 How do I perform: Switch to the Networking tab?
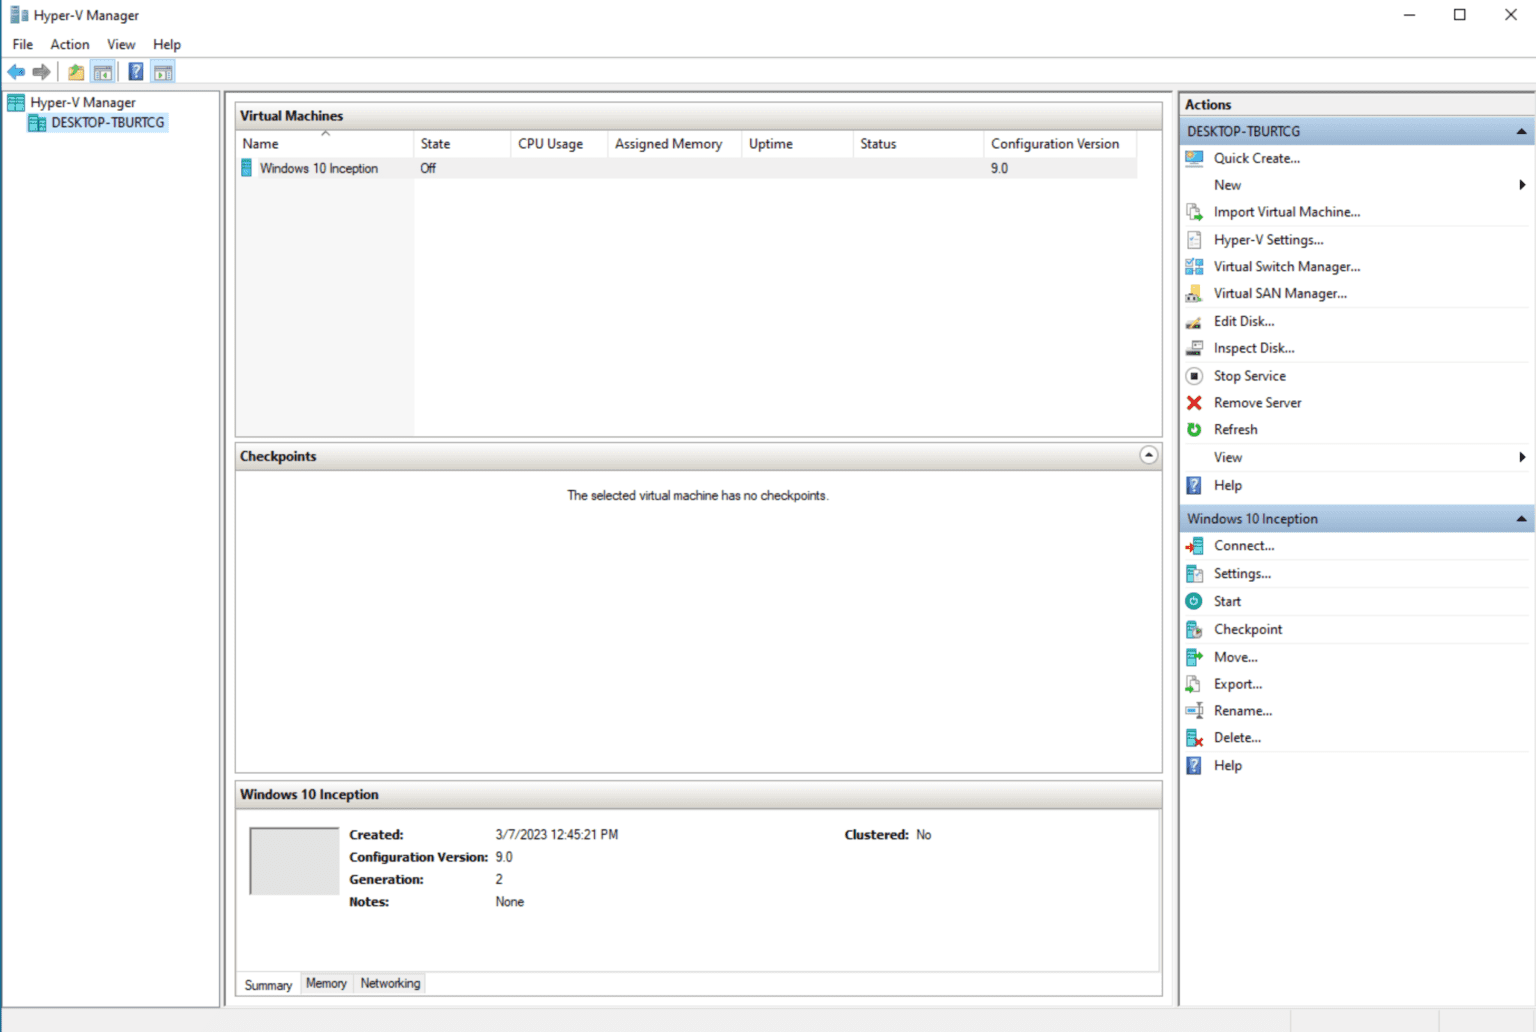(x=390, y=983)
